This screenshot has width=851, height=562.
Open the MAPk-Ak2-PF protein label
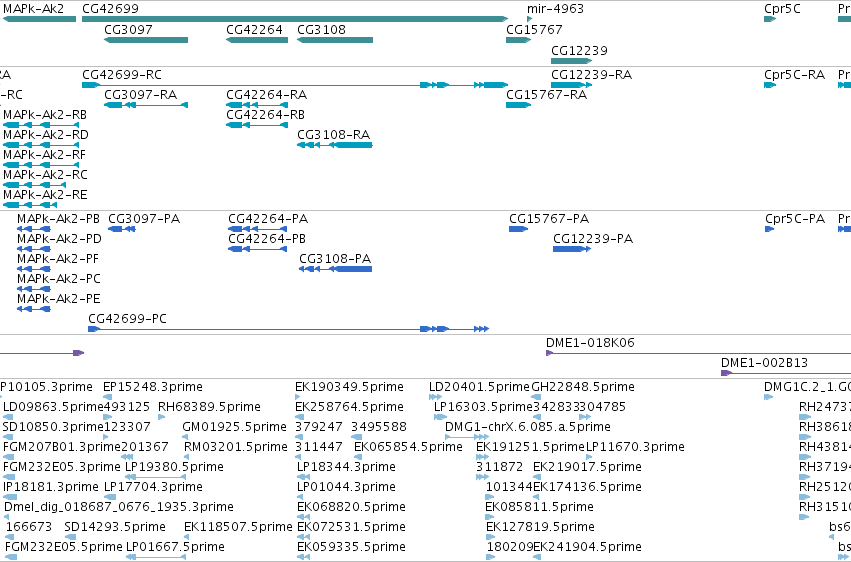(x=58, y=259)
